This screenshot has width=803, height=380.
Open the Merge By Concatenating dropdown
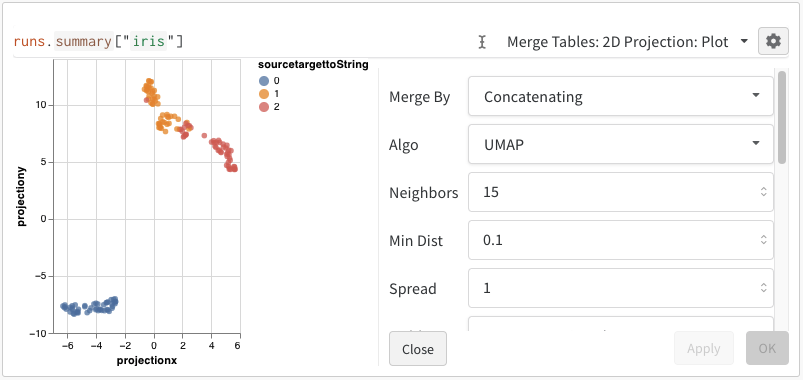pyautogui.click(x=620, y=96)
